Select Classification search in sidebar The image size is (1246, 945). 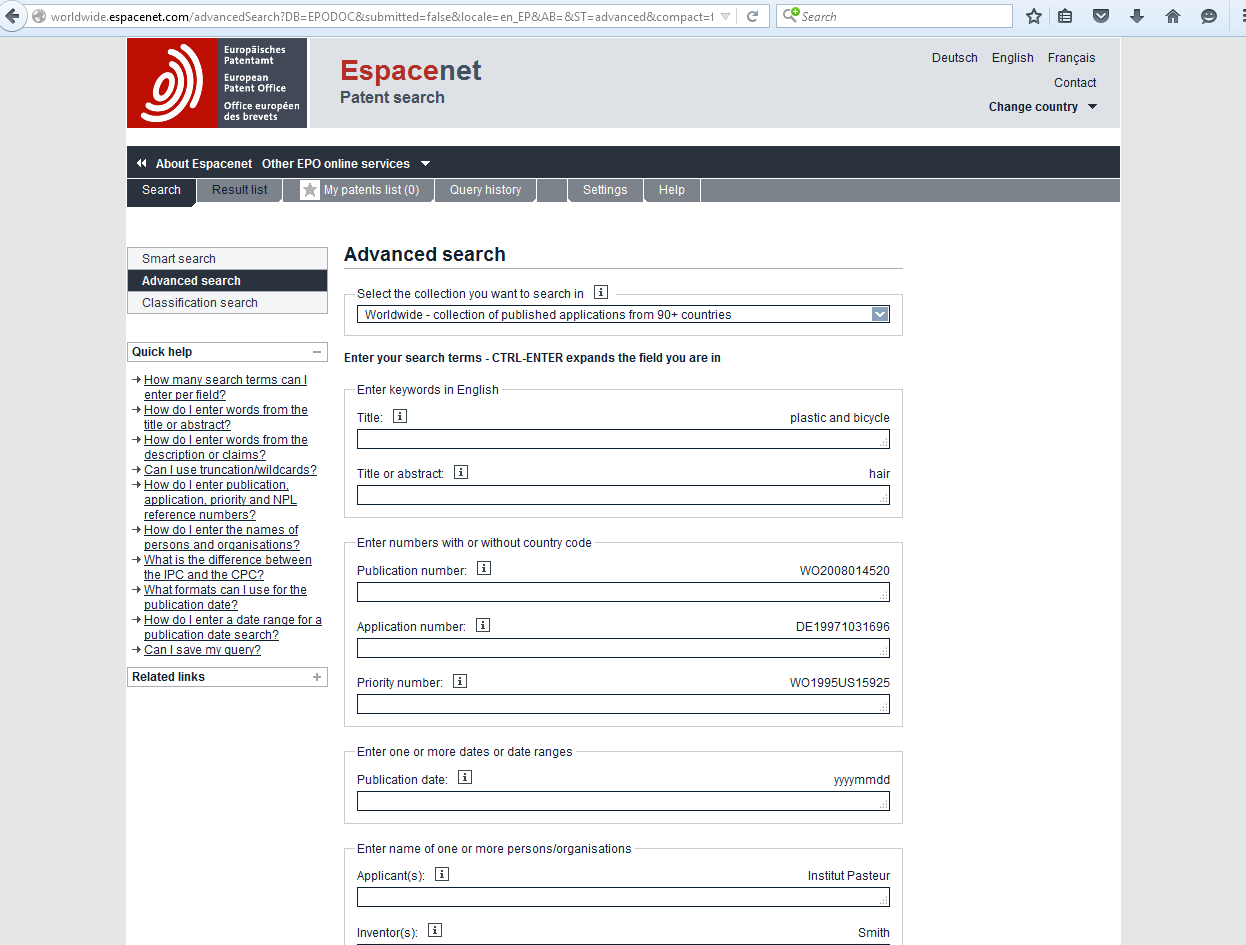click(200, 303)
